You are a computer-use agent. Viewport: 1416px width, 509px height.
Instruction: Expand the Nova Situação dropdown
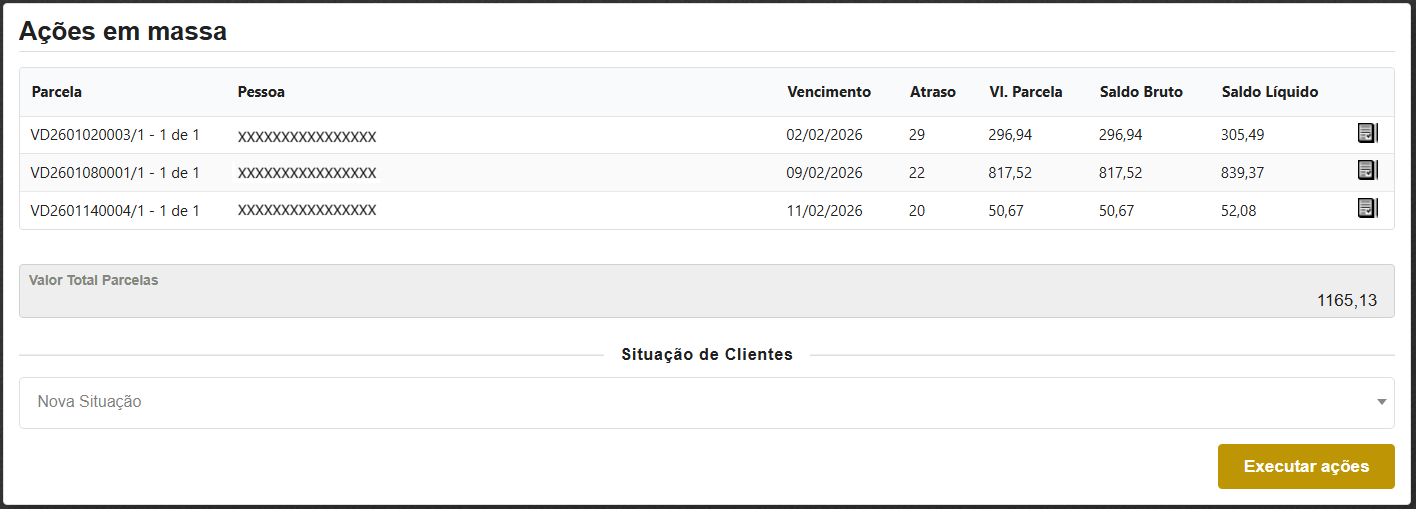pyautogui.click(x=706, y=402)
